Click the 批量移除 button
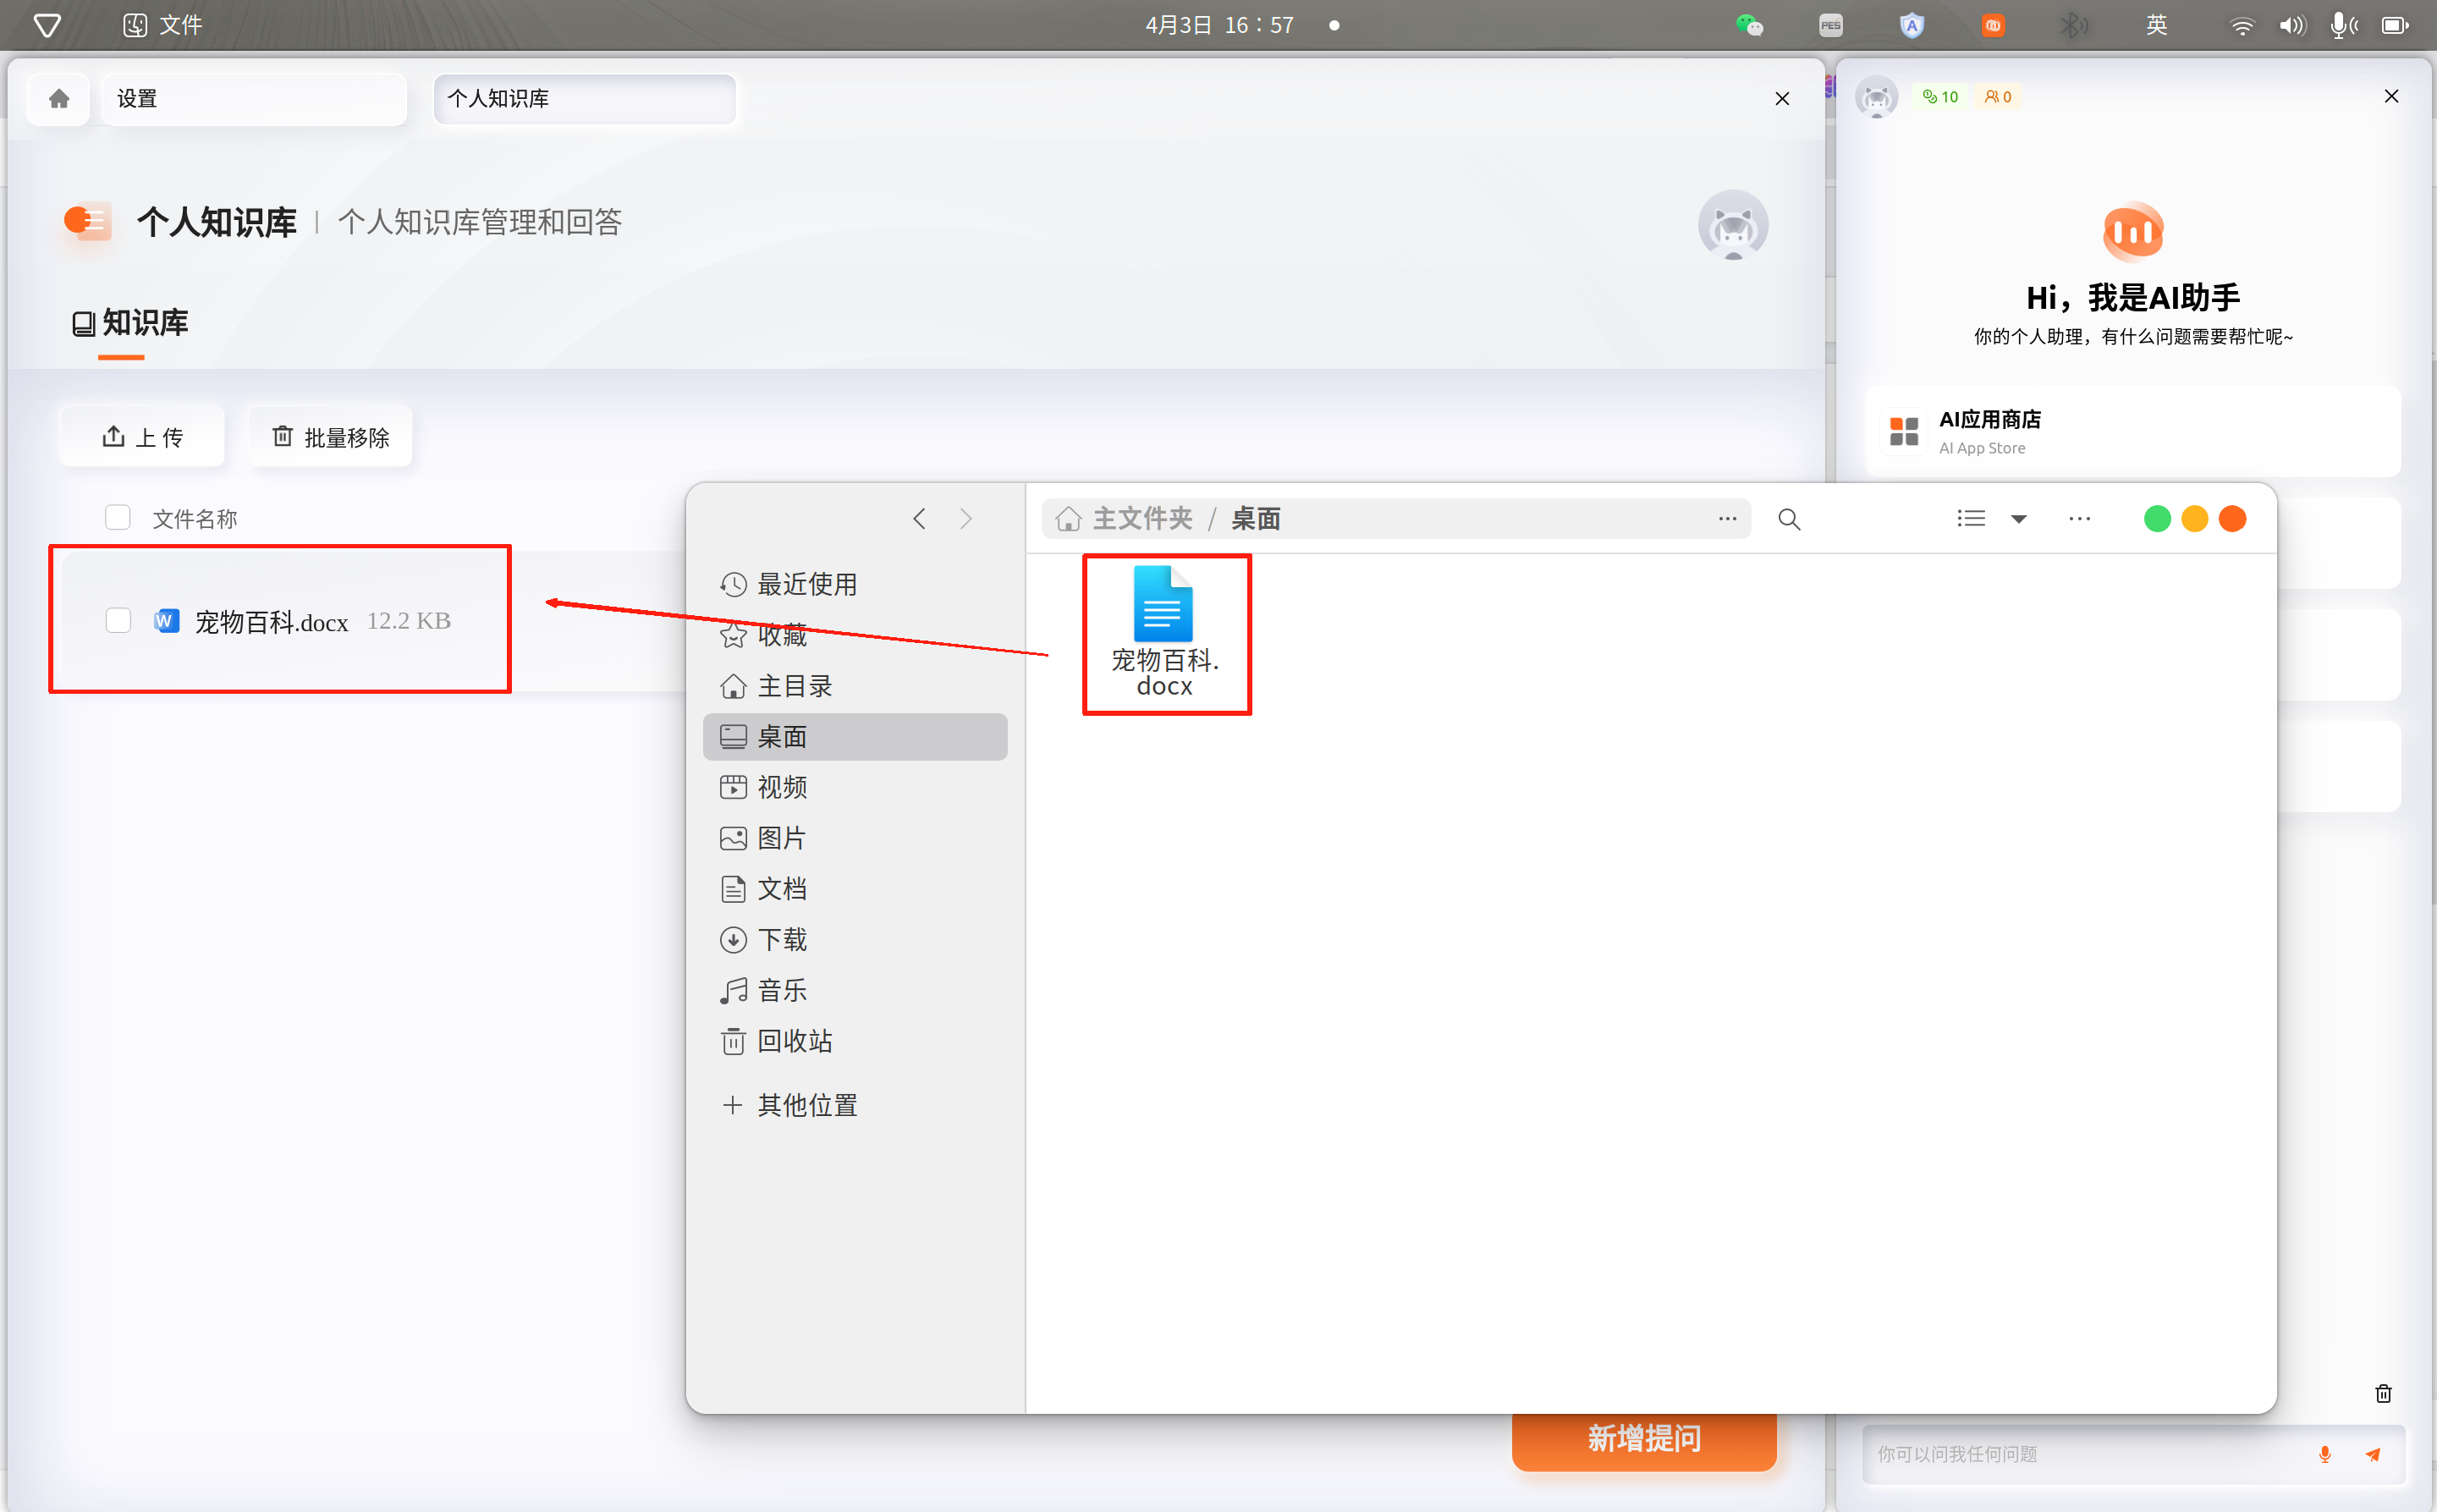 click(330, 437)
